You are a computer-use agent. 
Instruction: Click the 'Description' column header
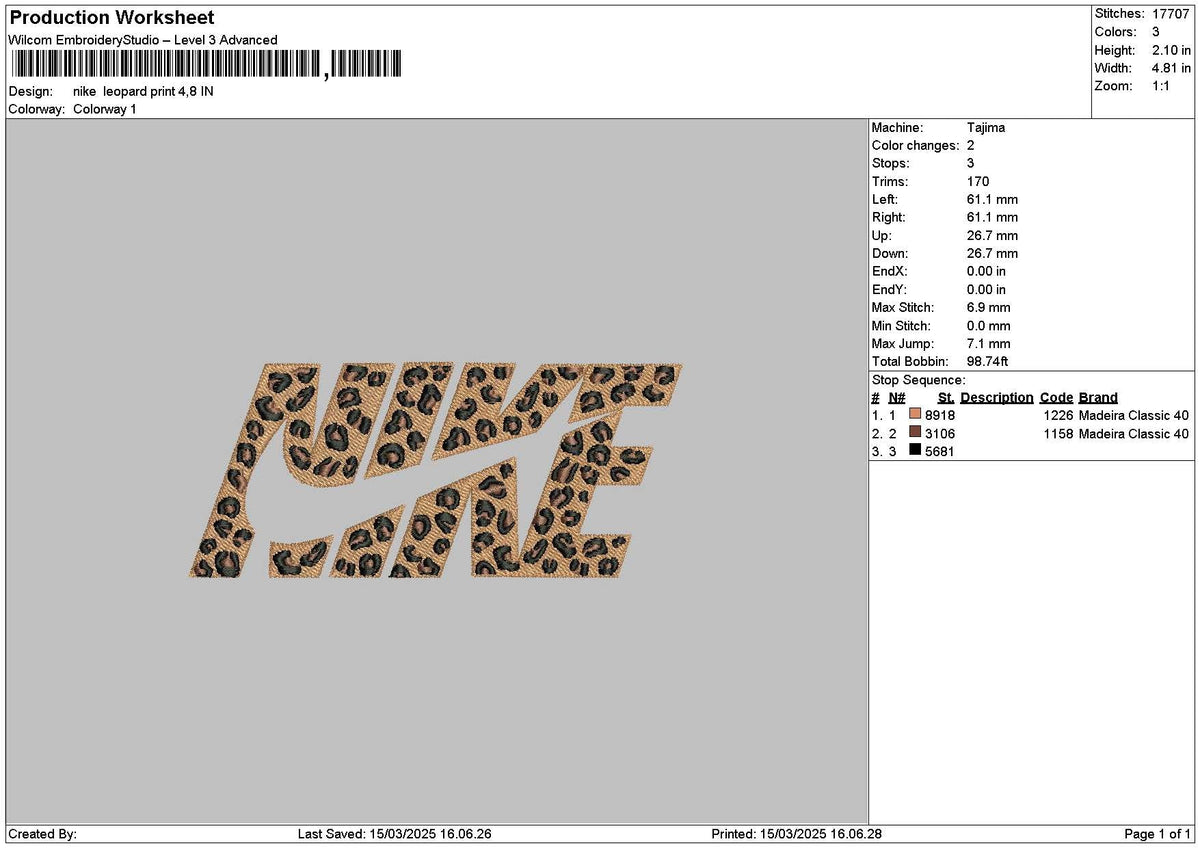coord(997,397)
